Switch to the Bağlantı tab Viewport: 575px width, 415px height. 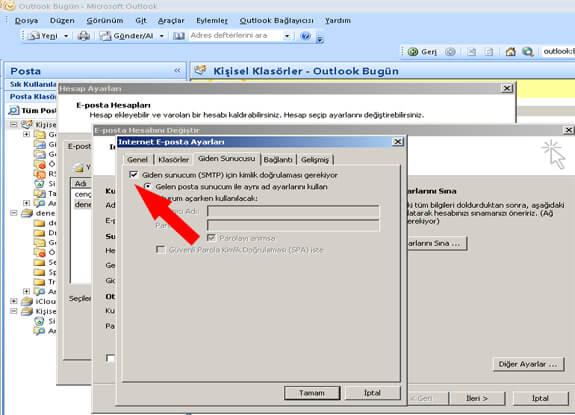click(x=278, y=159)
